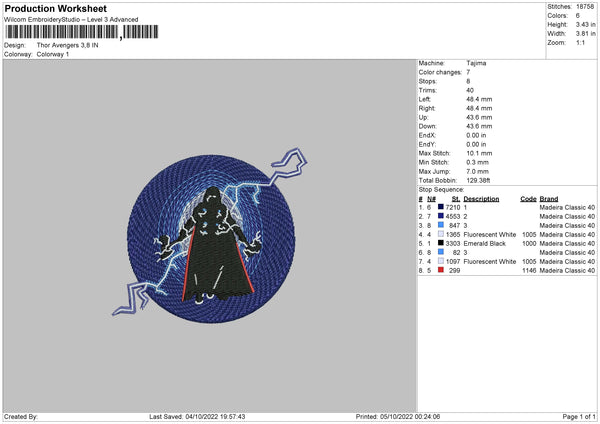Click the black swatch in stop 5

pos(441,243)
